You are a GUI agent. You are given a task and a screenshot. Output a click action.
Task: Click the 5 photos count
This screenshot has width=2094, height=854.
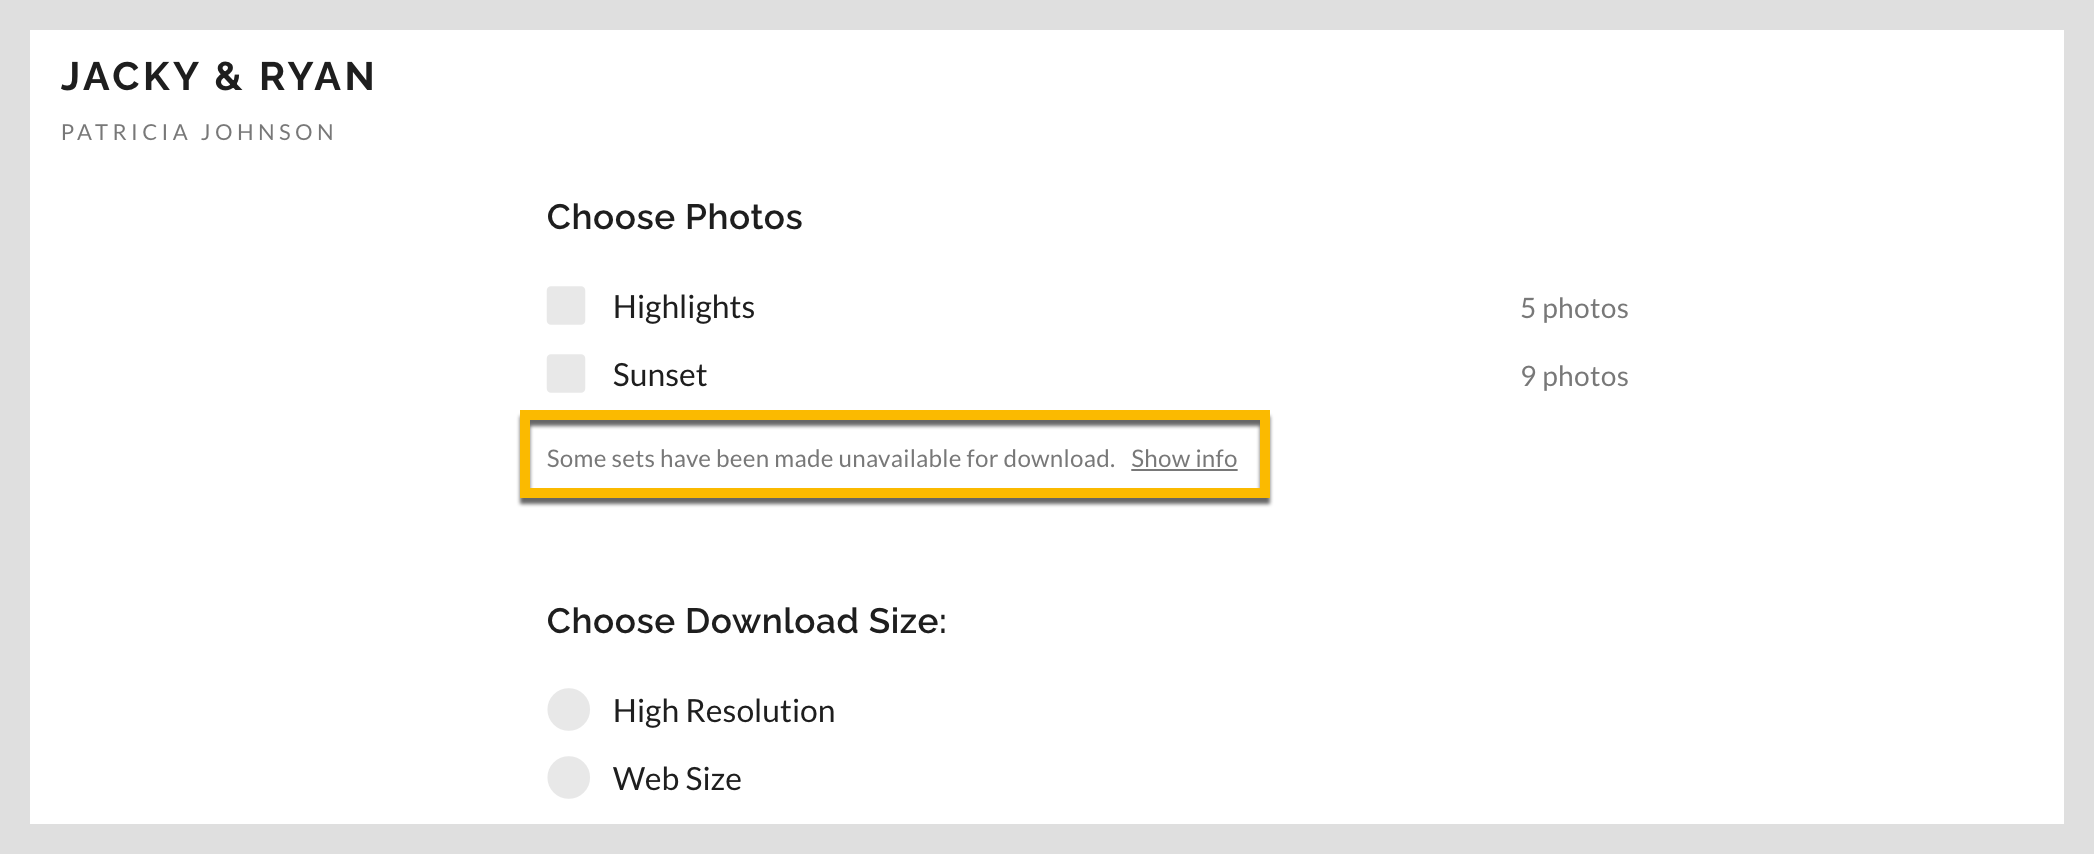coord(1574,308)
